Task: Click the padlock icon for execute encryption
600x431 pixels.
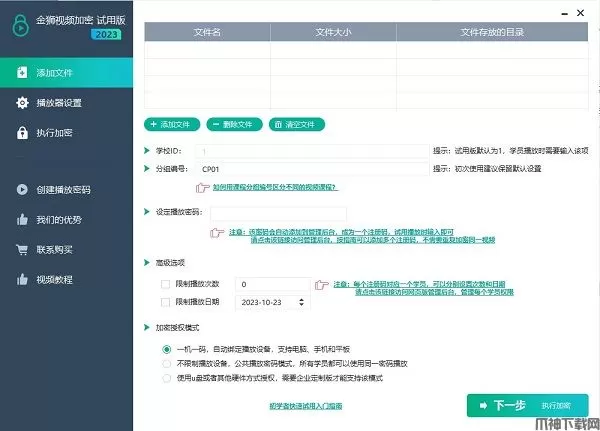Action: coord(22,132)
